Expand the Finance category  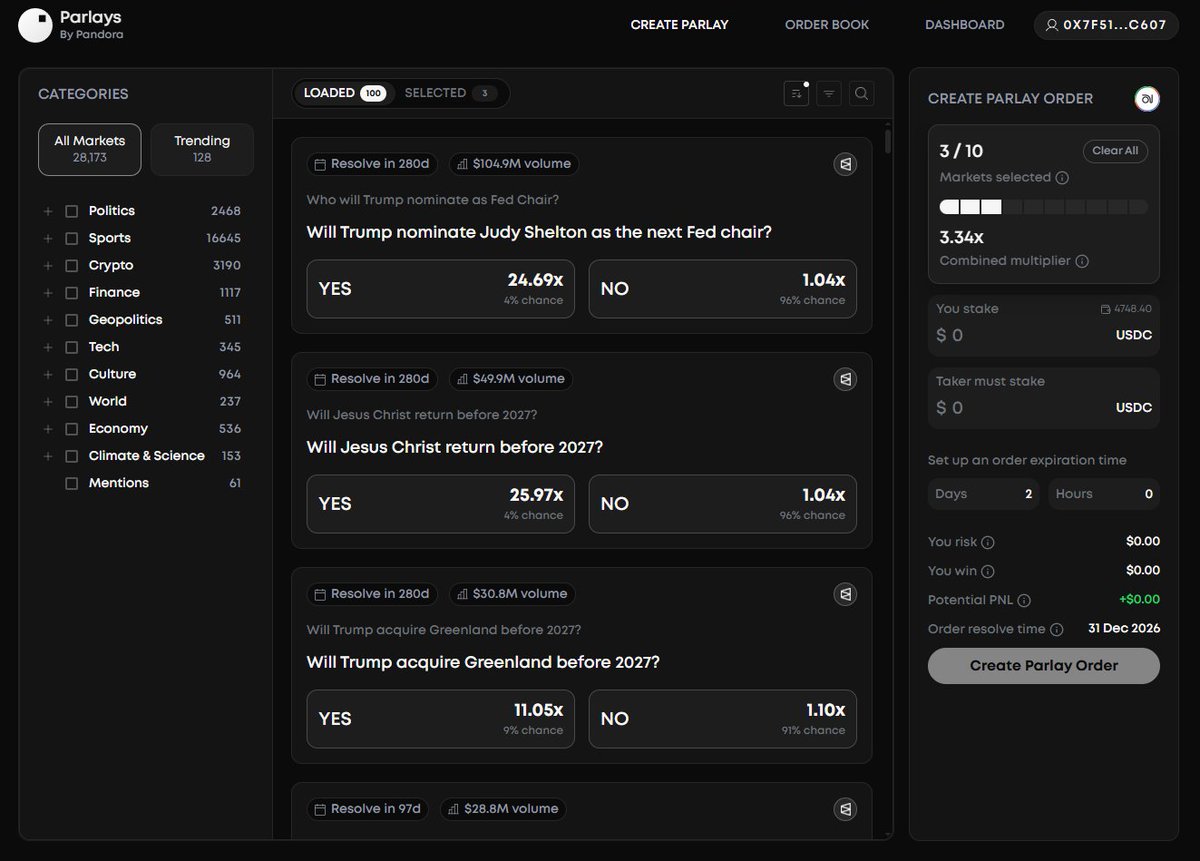(47, 293)
